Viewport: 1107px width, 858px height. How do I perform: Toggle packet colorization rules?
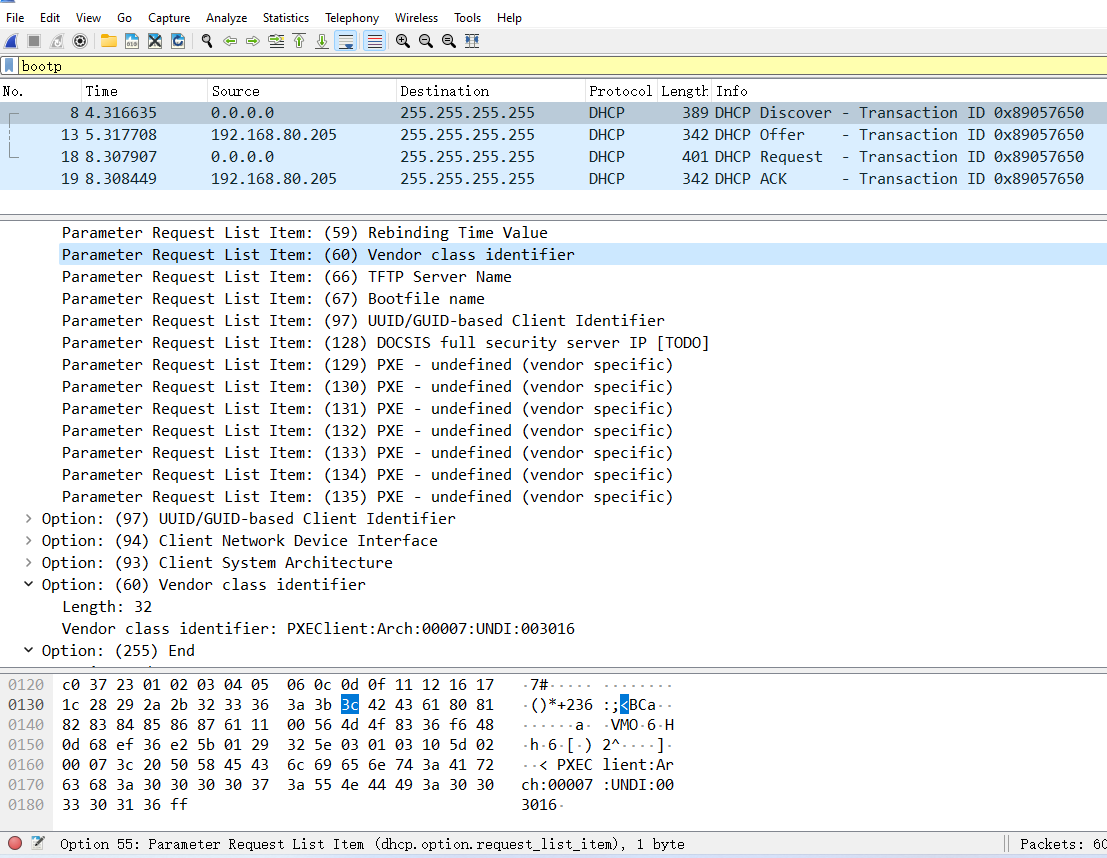tap(374, 41)
